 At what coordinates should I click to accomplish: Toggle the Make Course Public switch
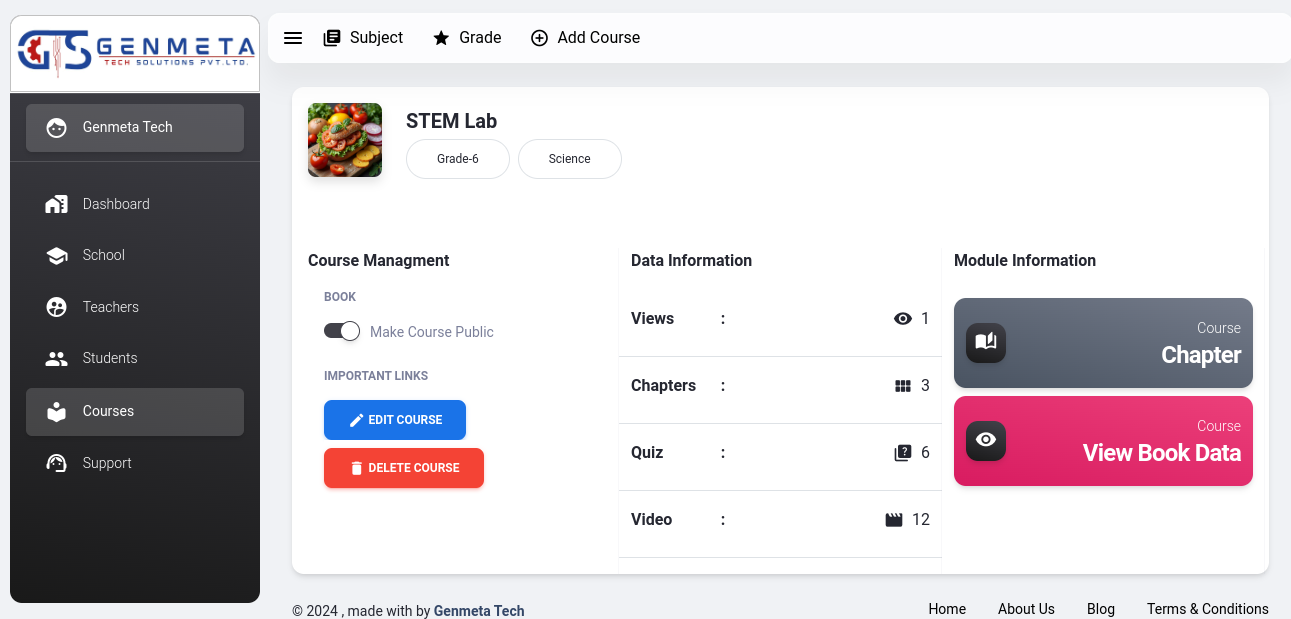coord(342,331)
